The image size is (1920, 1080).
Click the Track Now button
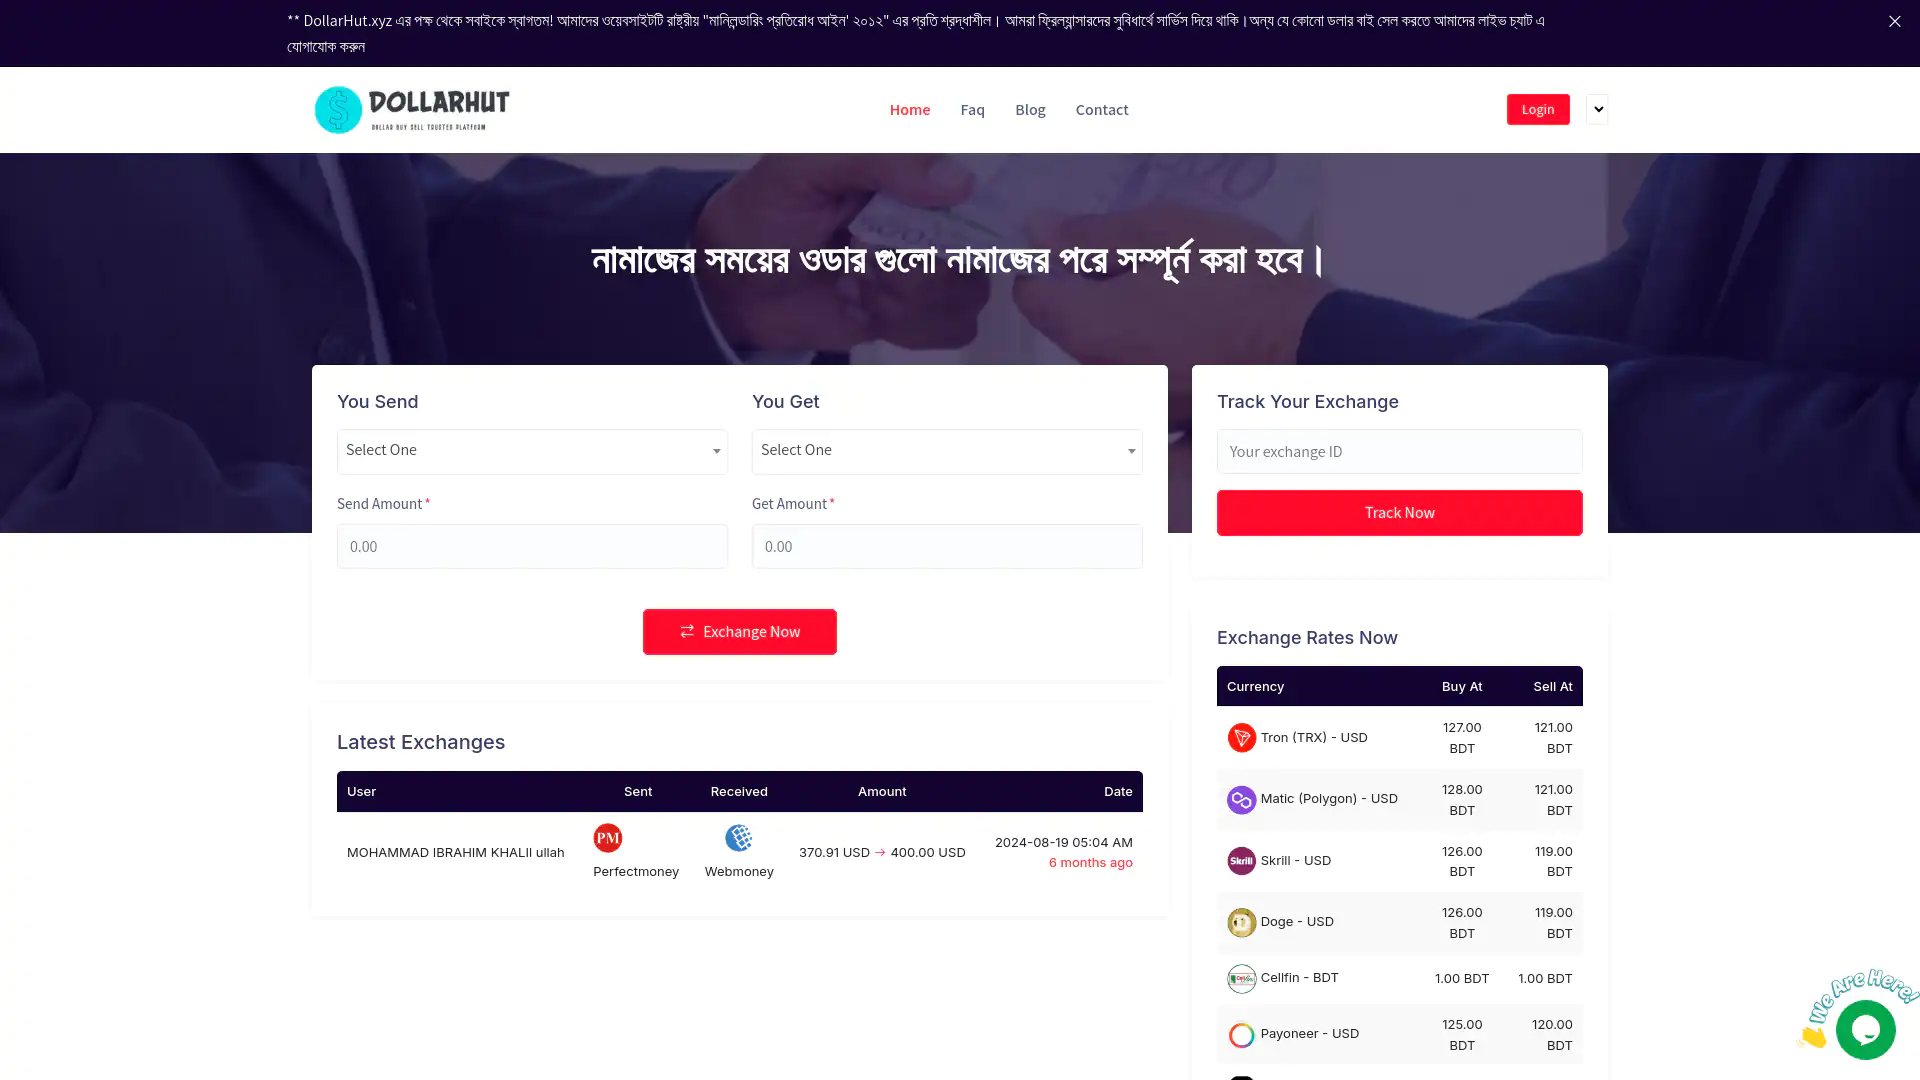1400,513
